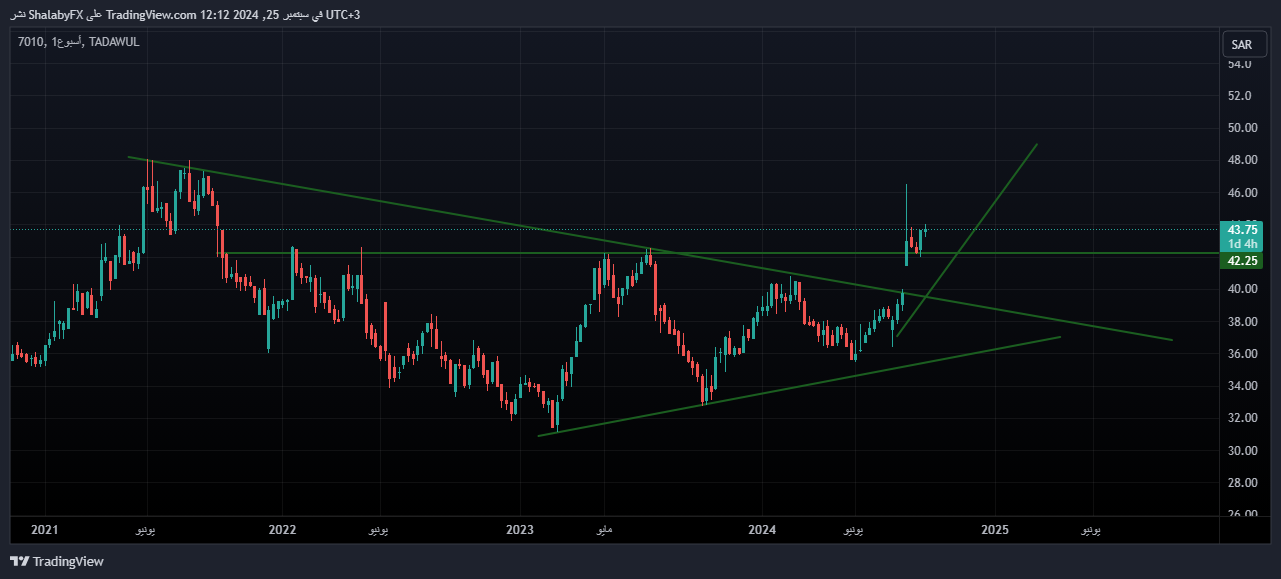Screen dimensions: 1281x579
Task: Click the 43.75 current price label
Action: tap(1242, 229)
